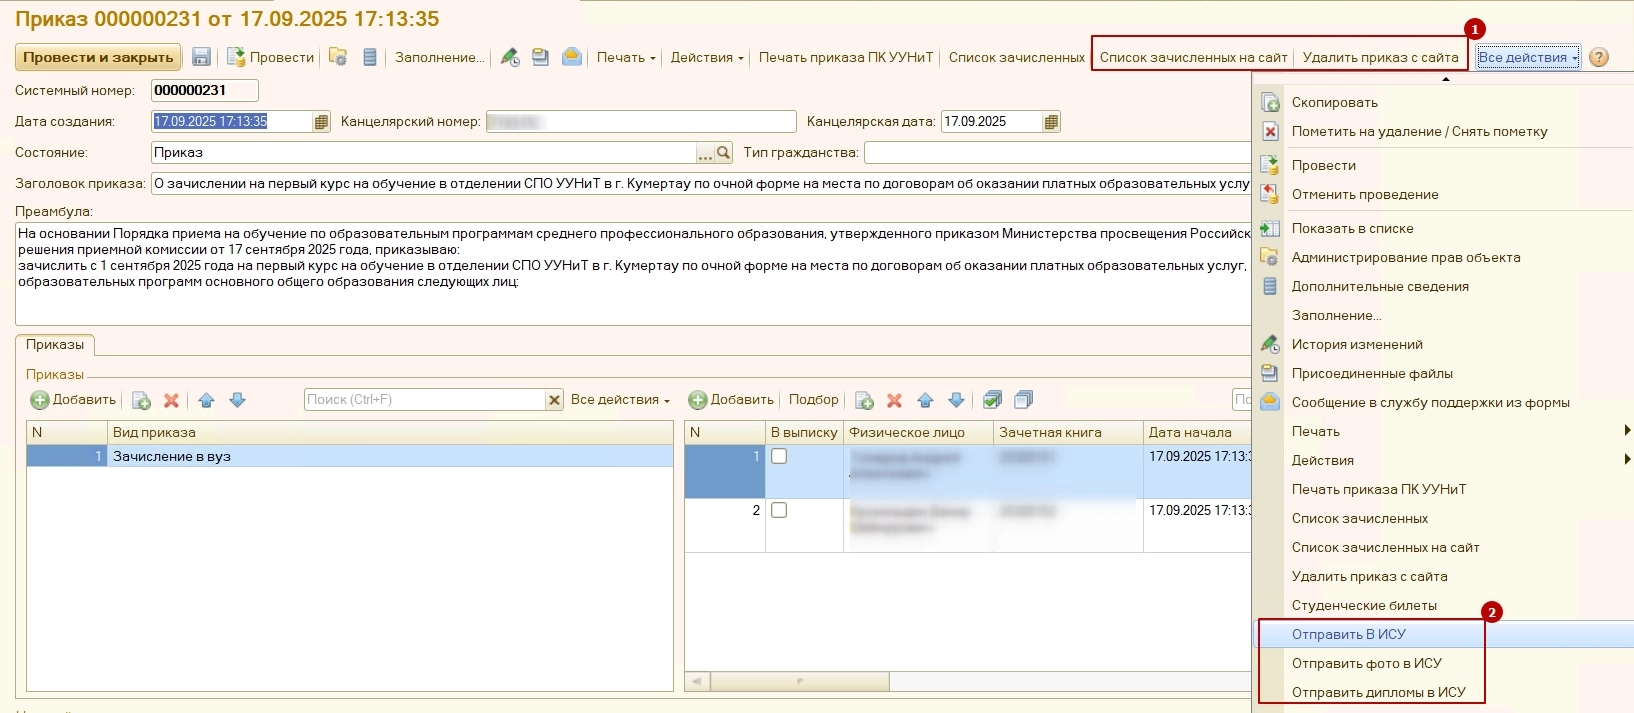
Task: Tick the В выписку checkbox in row 2
Action: [779, 510]
